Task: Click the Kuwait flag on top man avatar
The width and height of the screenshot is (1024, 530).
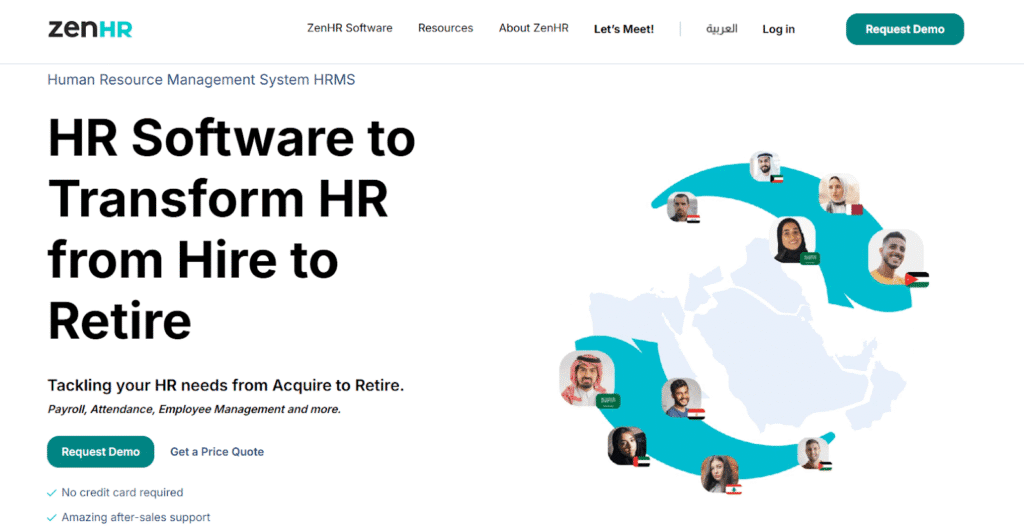Action: [x=777, y=179]
